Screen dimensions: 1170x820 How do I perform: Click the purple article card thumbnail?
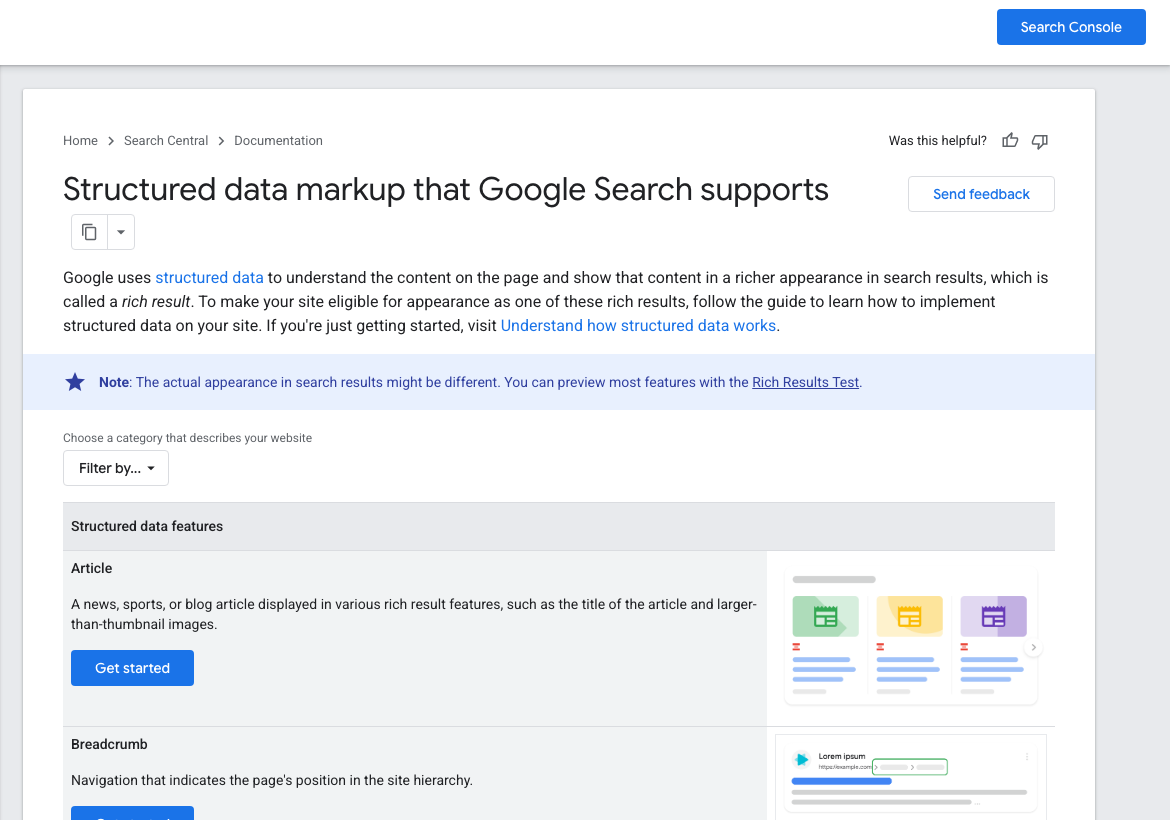[x=993, y=616]
